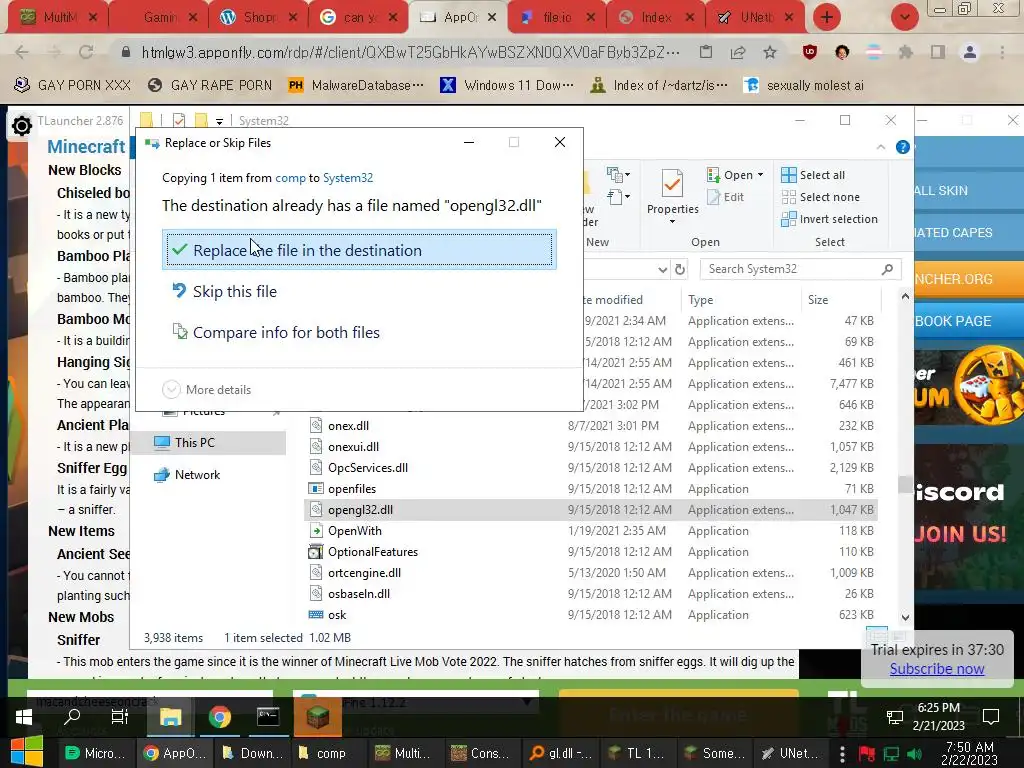Select Network in navigation pane
The width and height of the screenshot is (1024, 768).
tap(197, 475)
